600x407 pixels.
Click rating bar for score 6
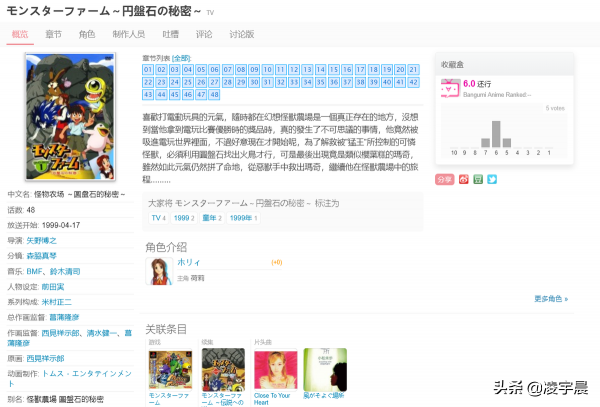pyautogui.click(x=494, y=134)
